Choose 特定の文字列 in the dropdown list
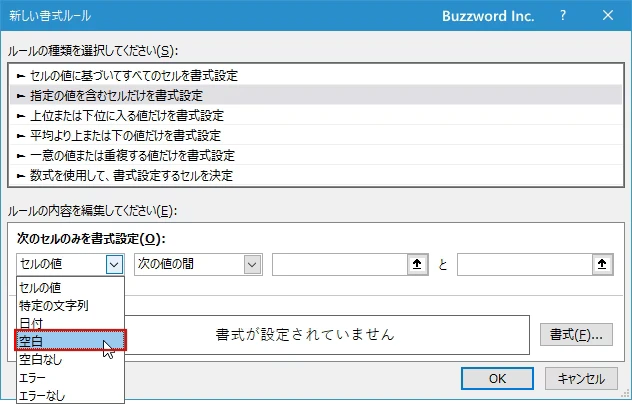632x404 pixels. [70, 306]
